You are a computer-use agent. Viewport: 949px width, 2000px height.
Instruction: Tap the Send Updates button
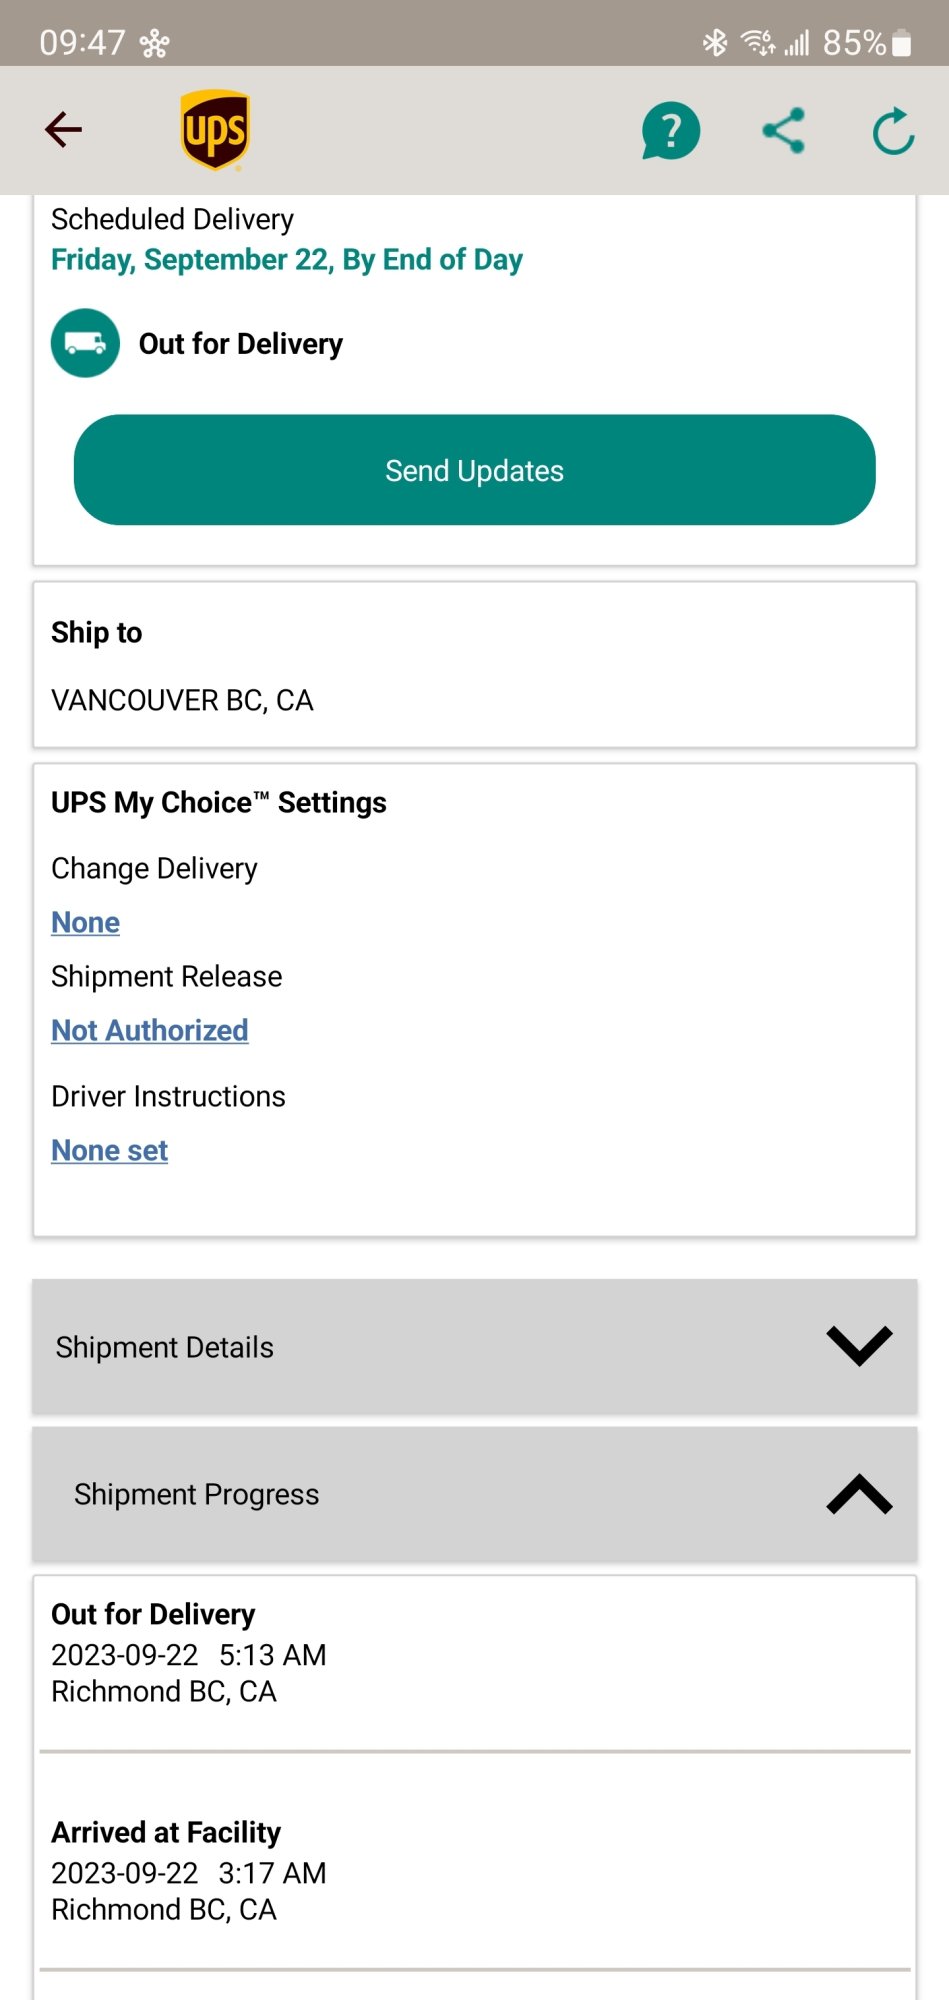click(475, 470)
